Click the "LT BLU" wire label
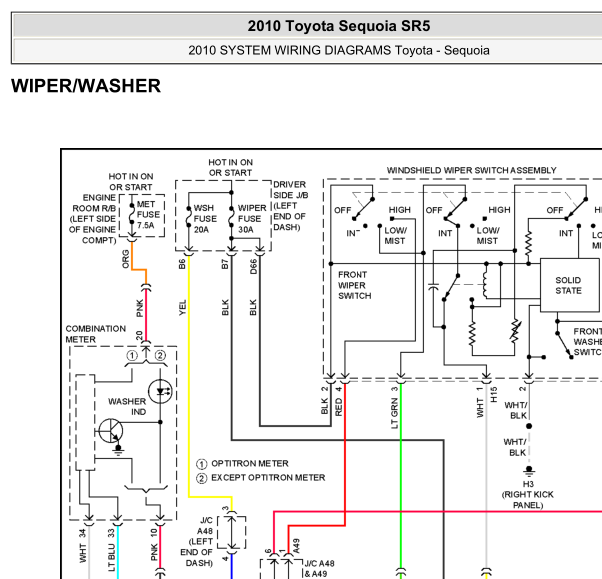Image resolution: width=602 pixels, height=579 pixels. click(x=111, y=557)
